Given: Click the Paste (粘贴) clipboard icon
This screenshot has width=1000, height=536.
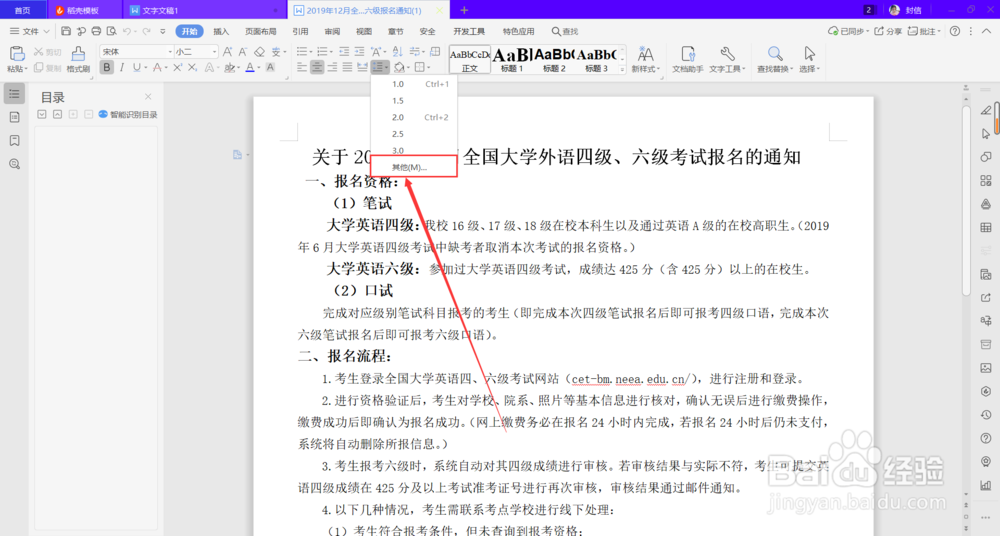Looking at the screenshot, I should pyautogui.click(x=17, y=54).
